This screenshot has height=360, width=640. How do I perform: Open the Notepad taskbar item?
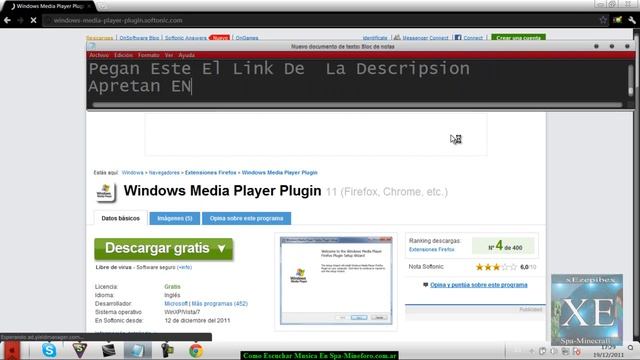pos(138,351)
